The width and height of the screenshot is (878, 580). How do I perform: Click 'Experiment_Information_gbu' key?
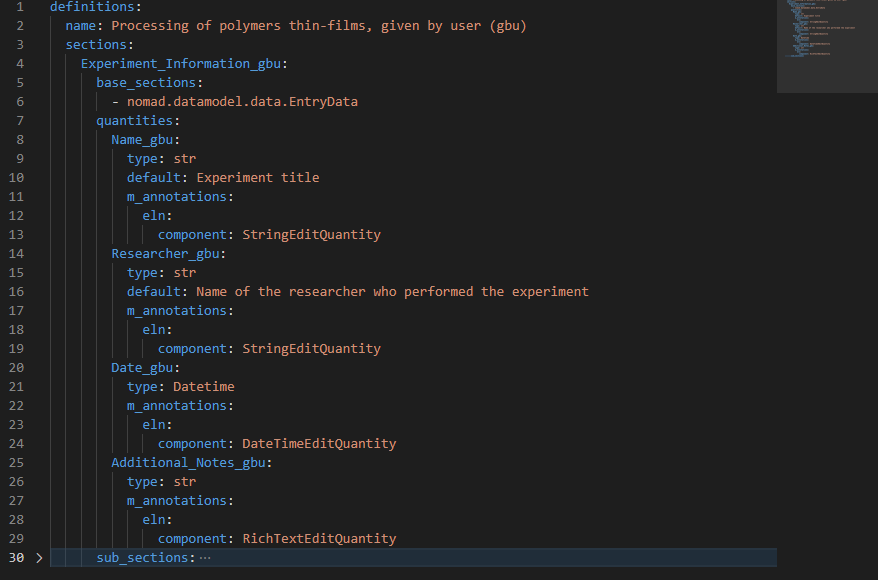(x=181, y=64)
